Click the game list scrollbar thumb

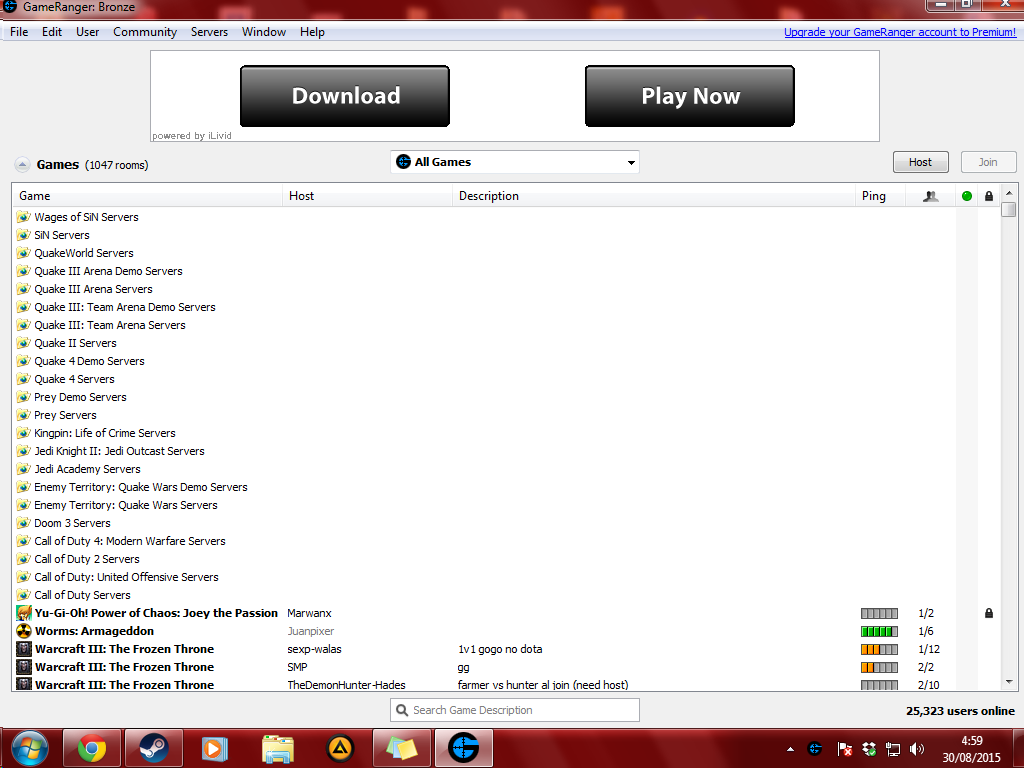[1009, 210]
